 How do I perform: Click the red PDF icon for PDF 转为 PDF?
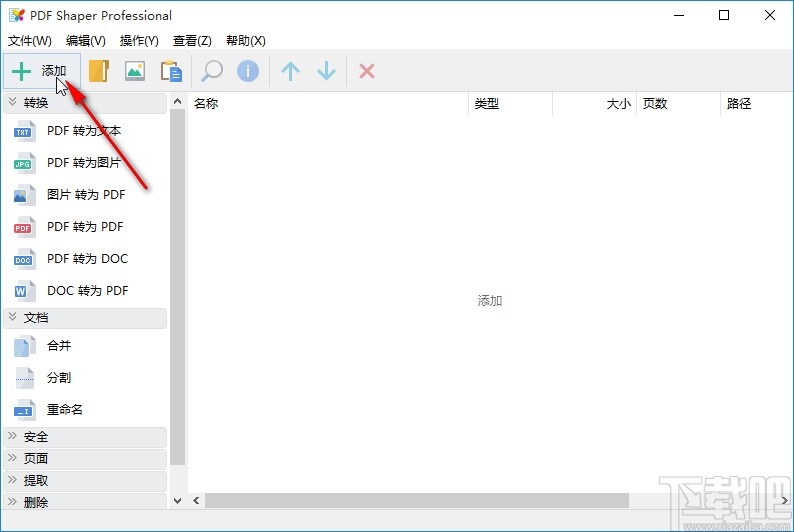tap(24, 227)
